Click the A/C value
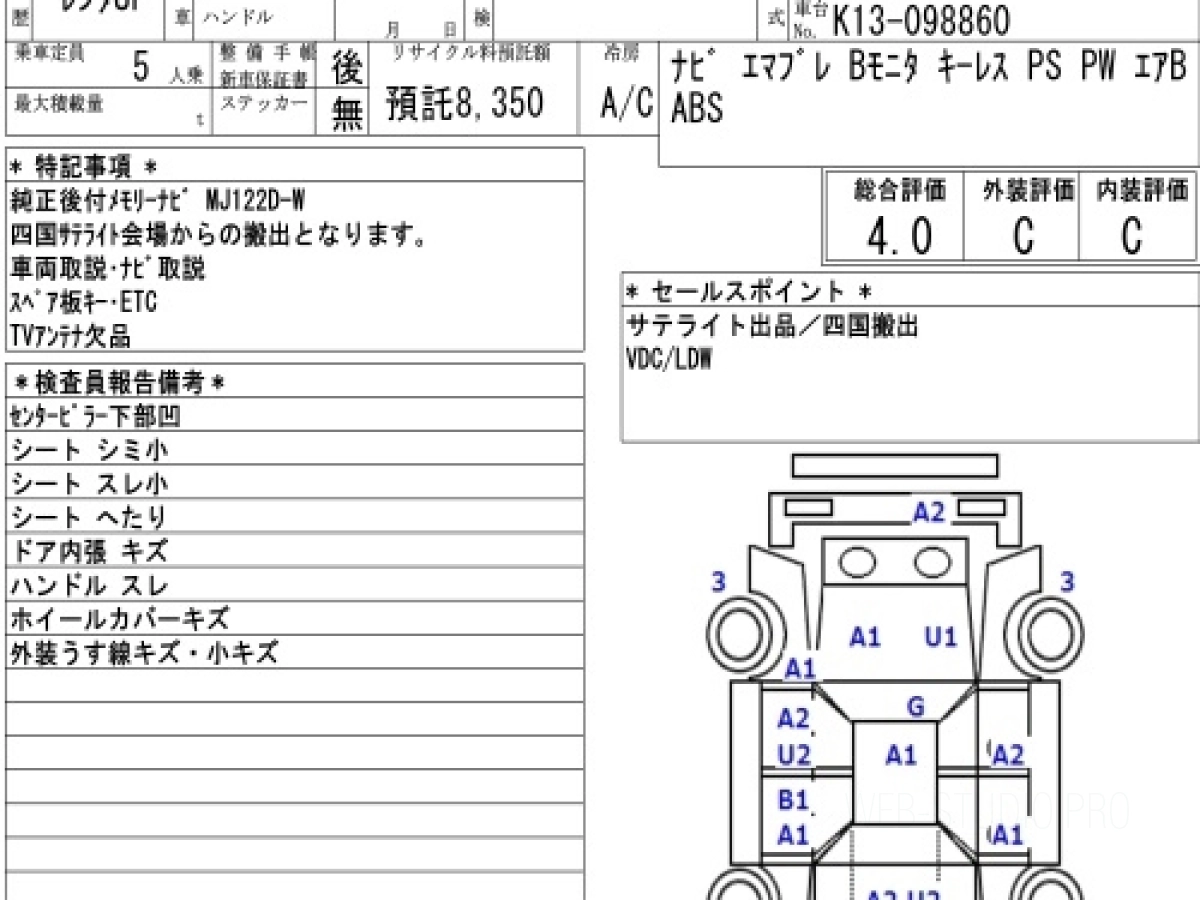 pos(627,102)
